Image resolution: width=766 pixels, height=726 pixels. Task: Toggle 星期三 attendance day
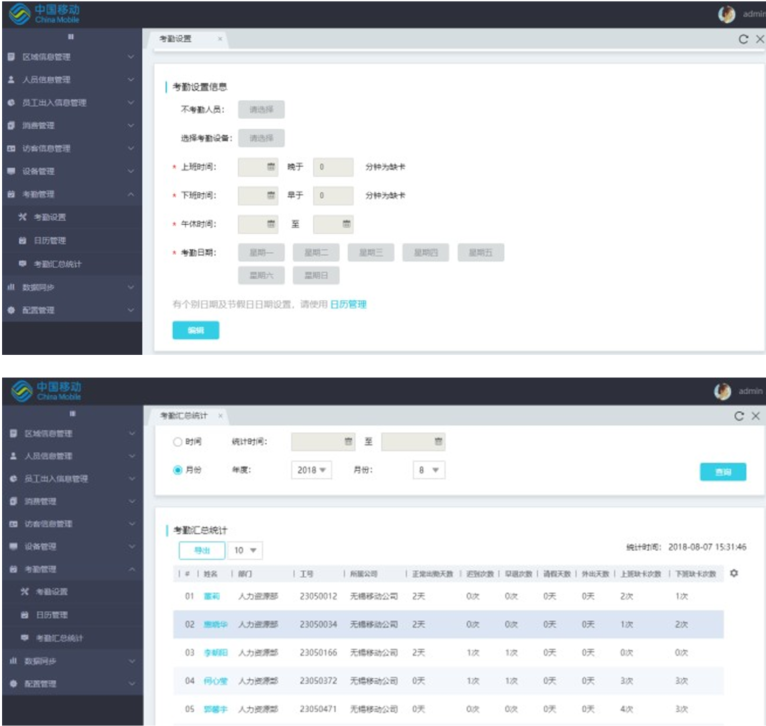click(x=371, y=253)
